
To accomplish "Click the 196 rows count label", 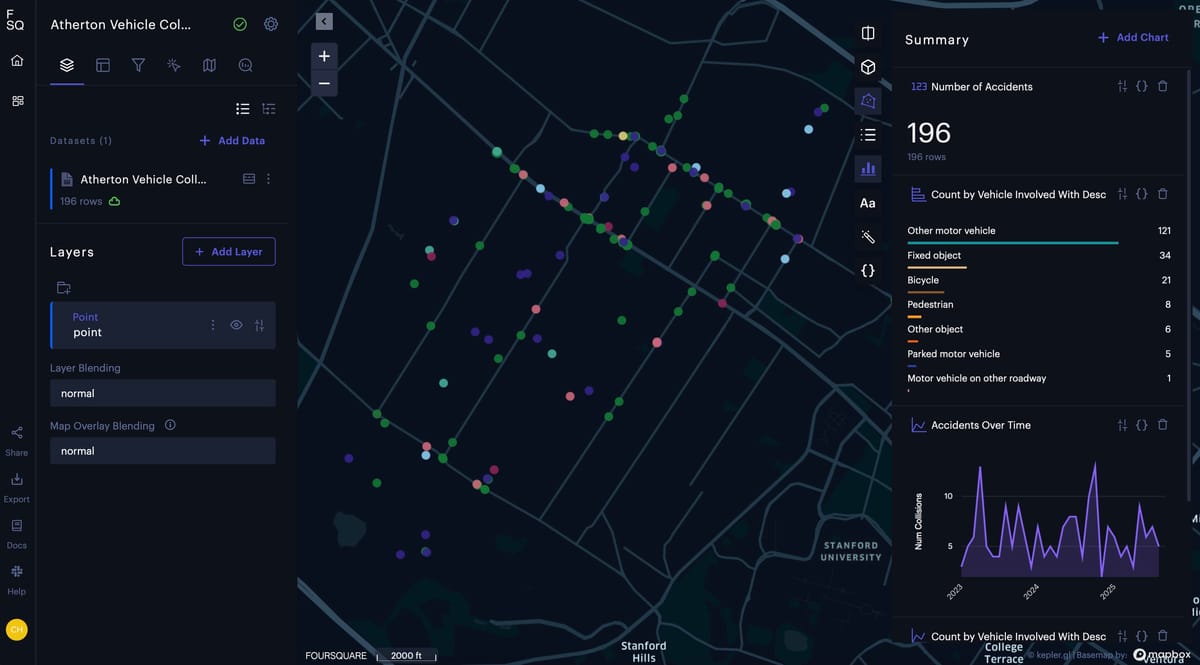I will [81, 201].
